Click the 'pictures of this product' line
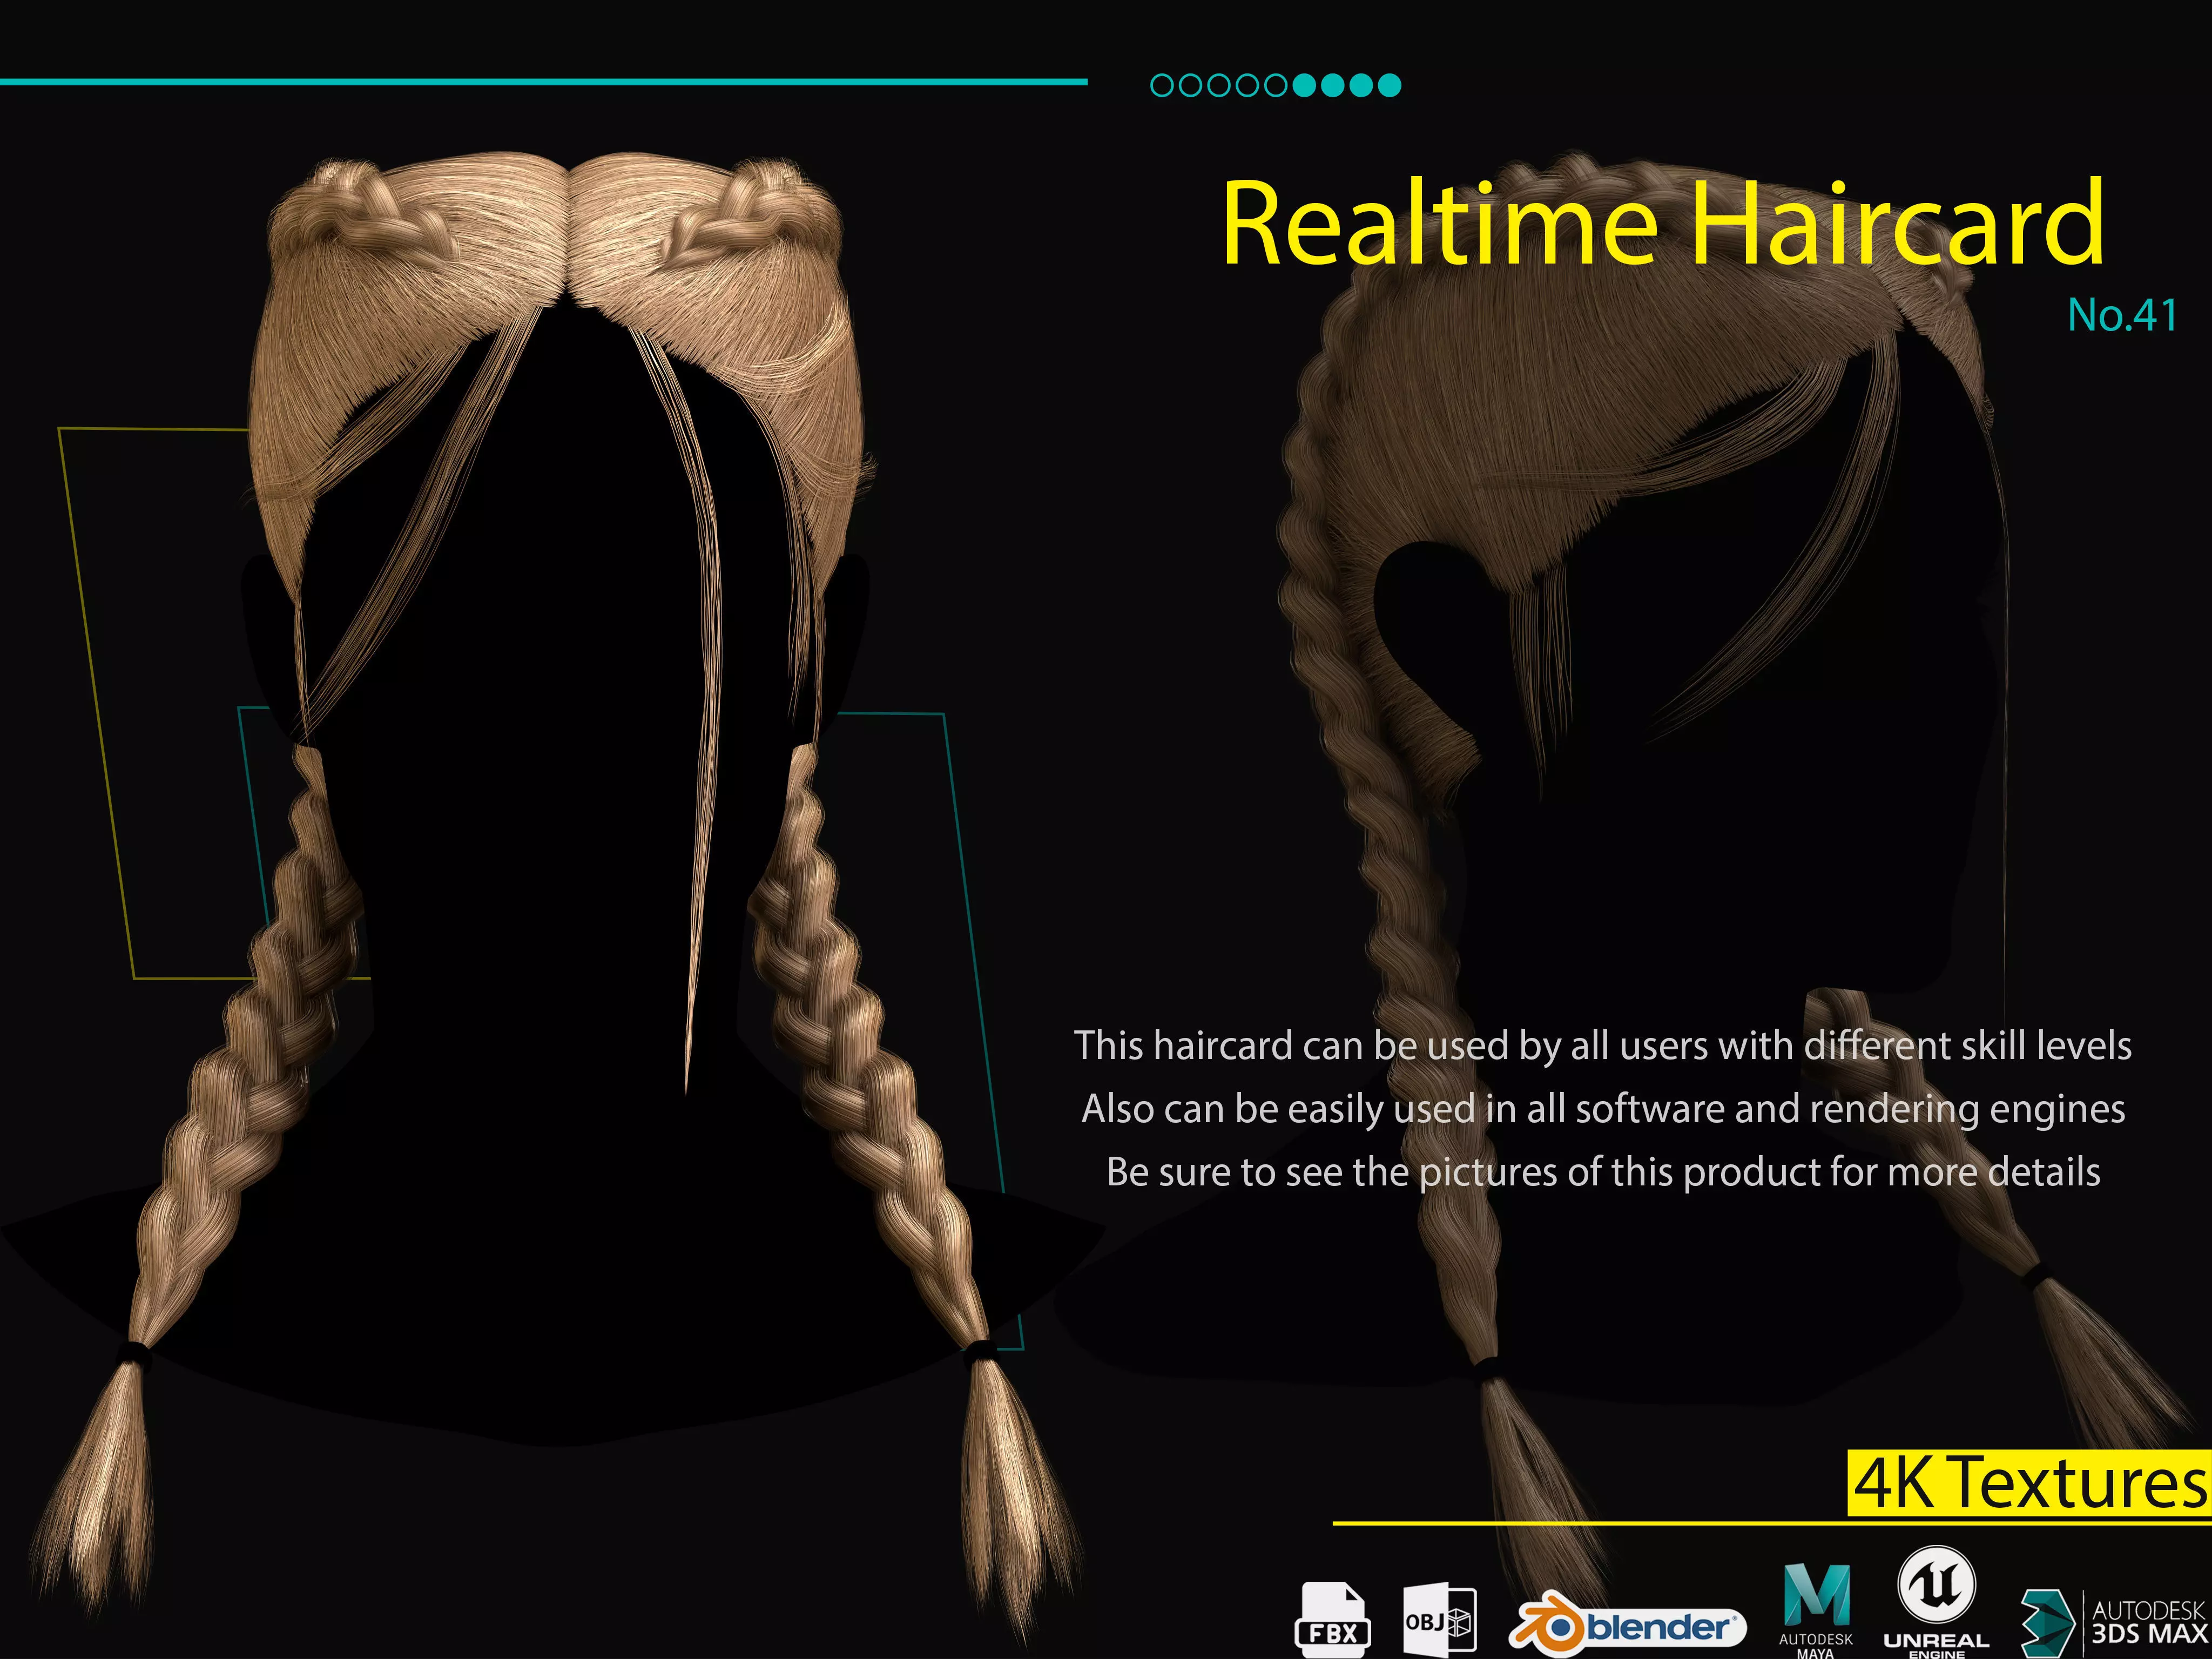The width and height of the screenshot is (2212, 1659). [1602, 1172]
